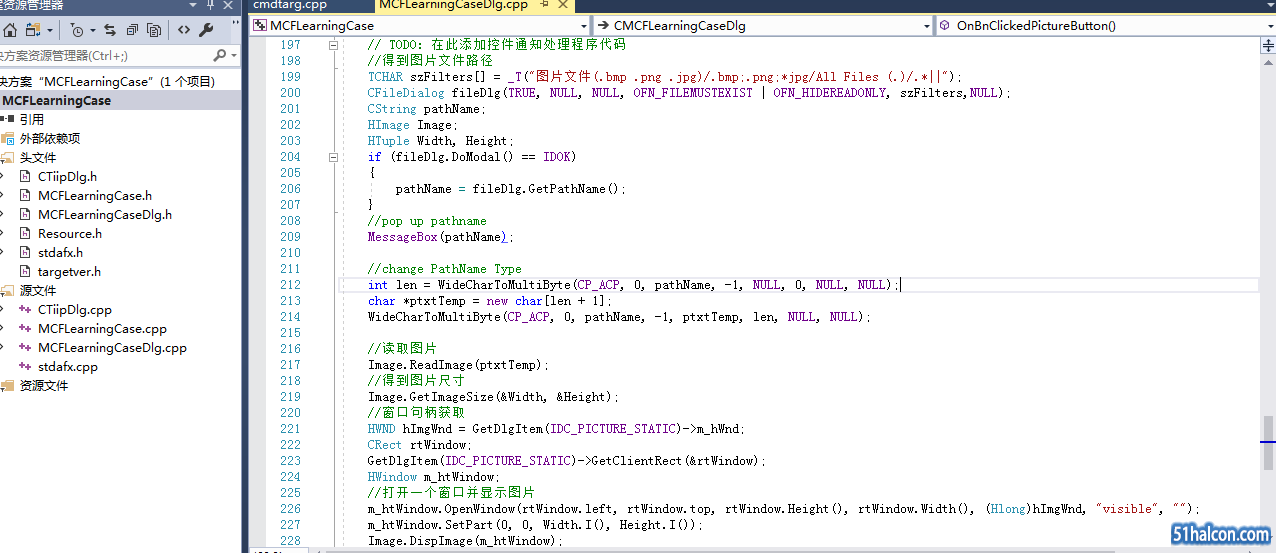
Task: Select Resource.h file
Action: click(70, 233)
